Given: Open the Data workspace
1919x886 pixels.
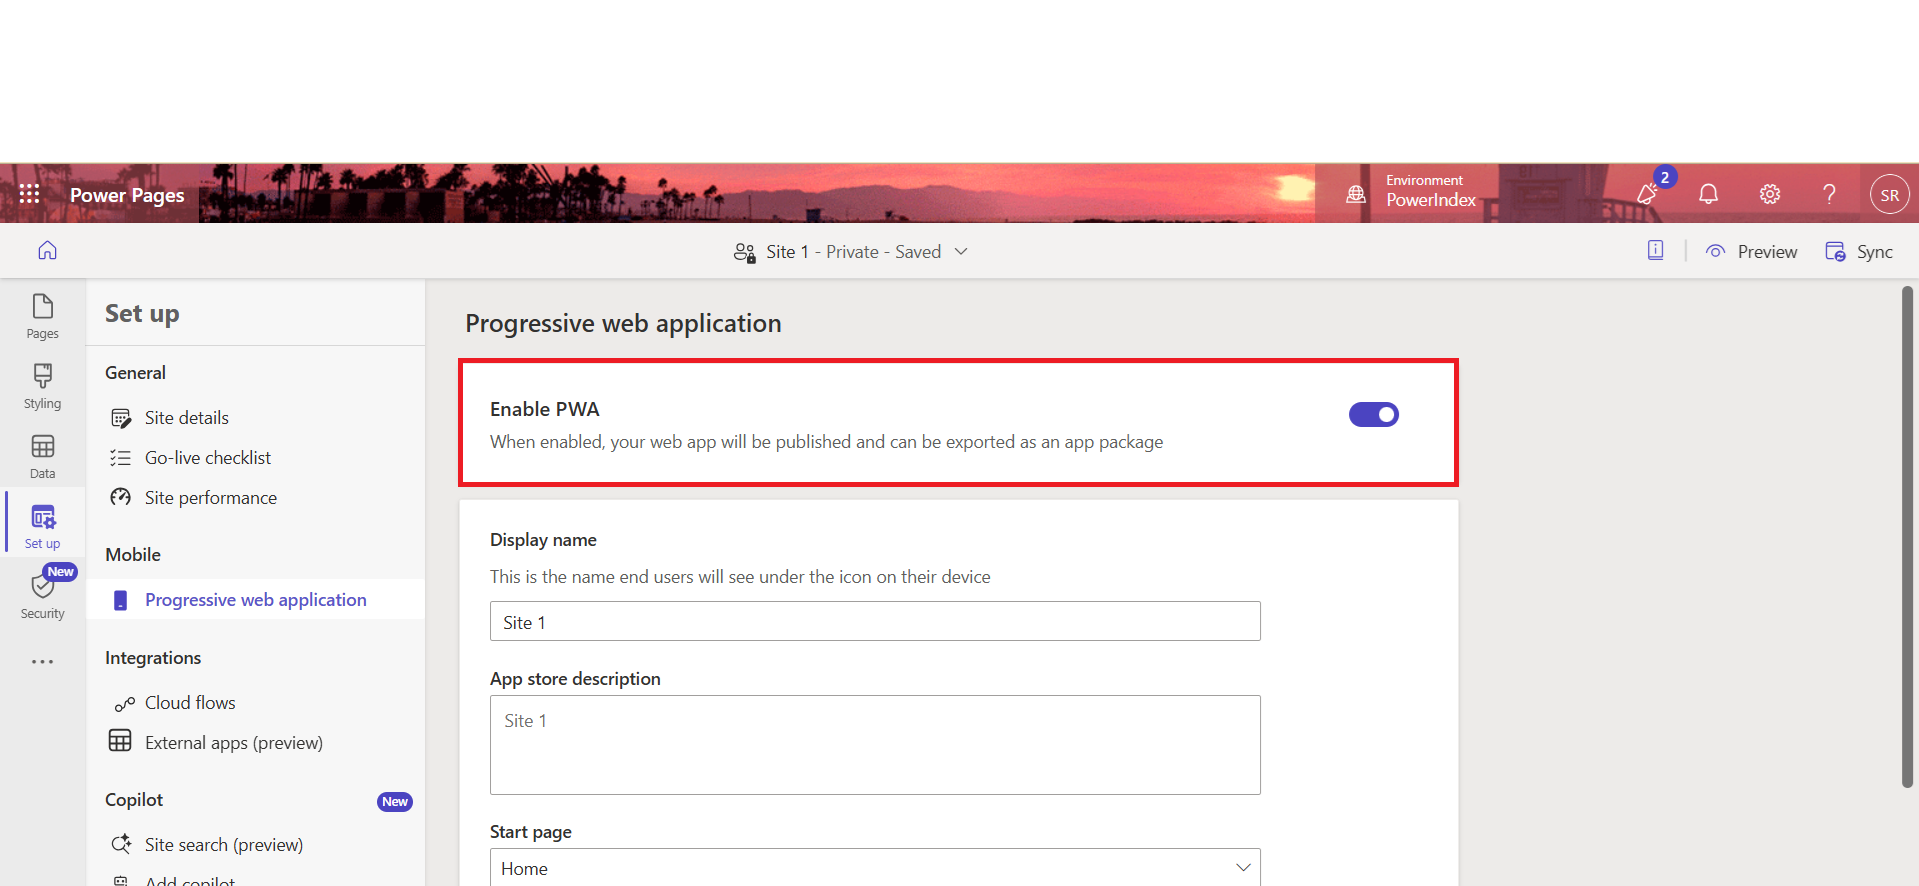Looking at the screenshot, I should coord(42,456).
